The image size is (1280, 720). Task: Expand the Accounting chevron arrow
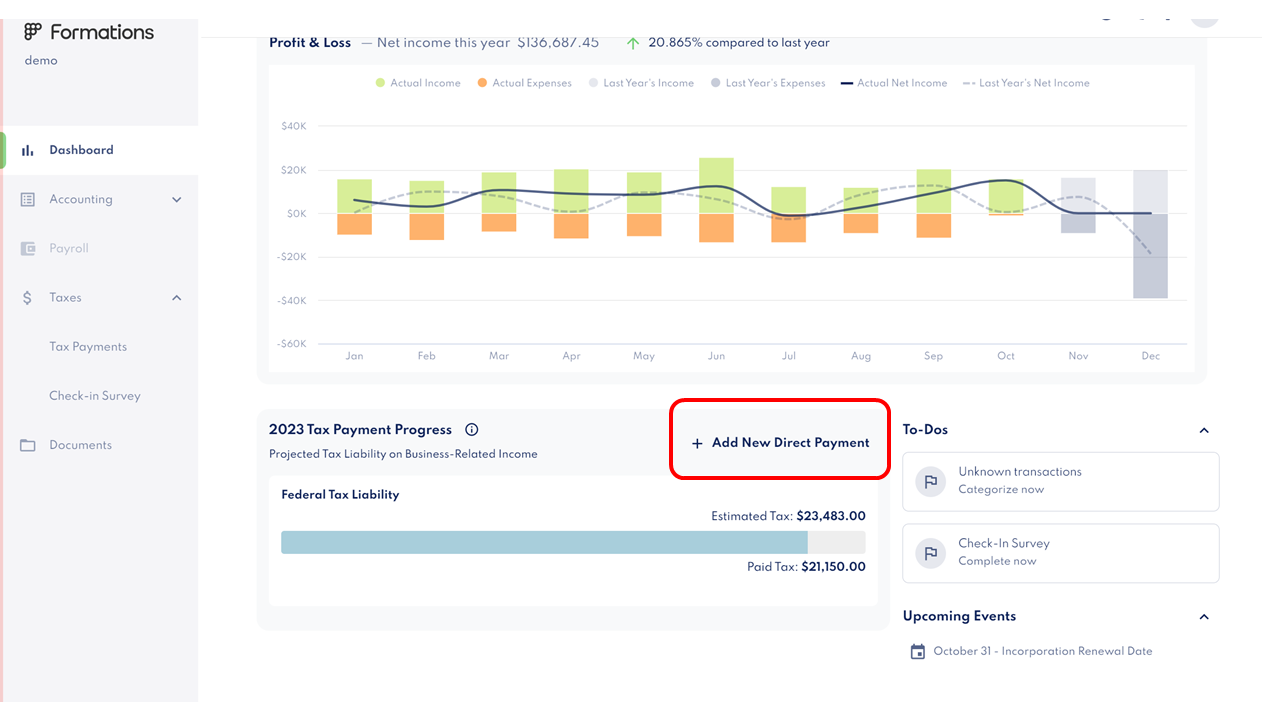click(177, 199)
